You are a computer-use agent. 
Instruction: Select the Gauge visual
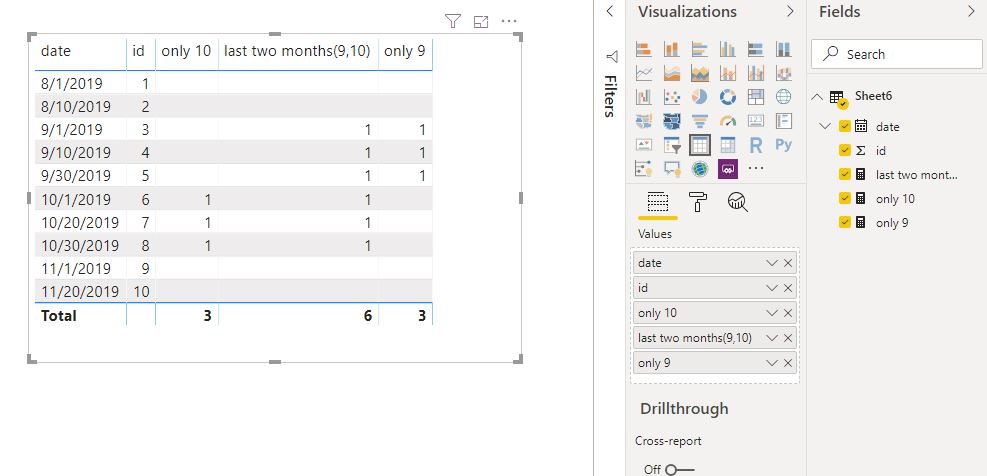(728, 121)
